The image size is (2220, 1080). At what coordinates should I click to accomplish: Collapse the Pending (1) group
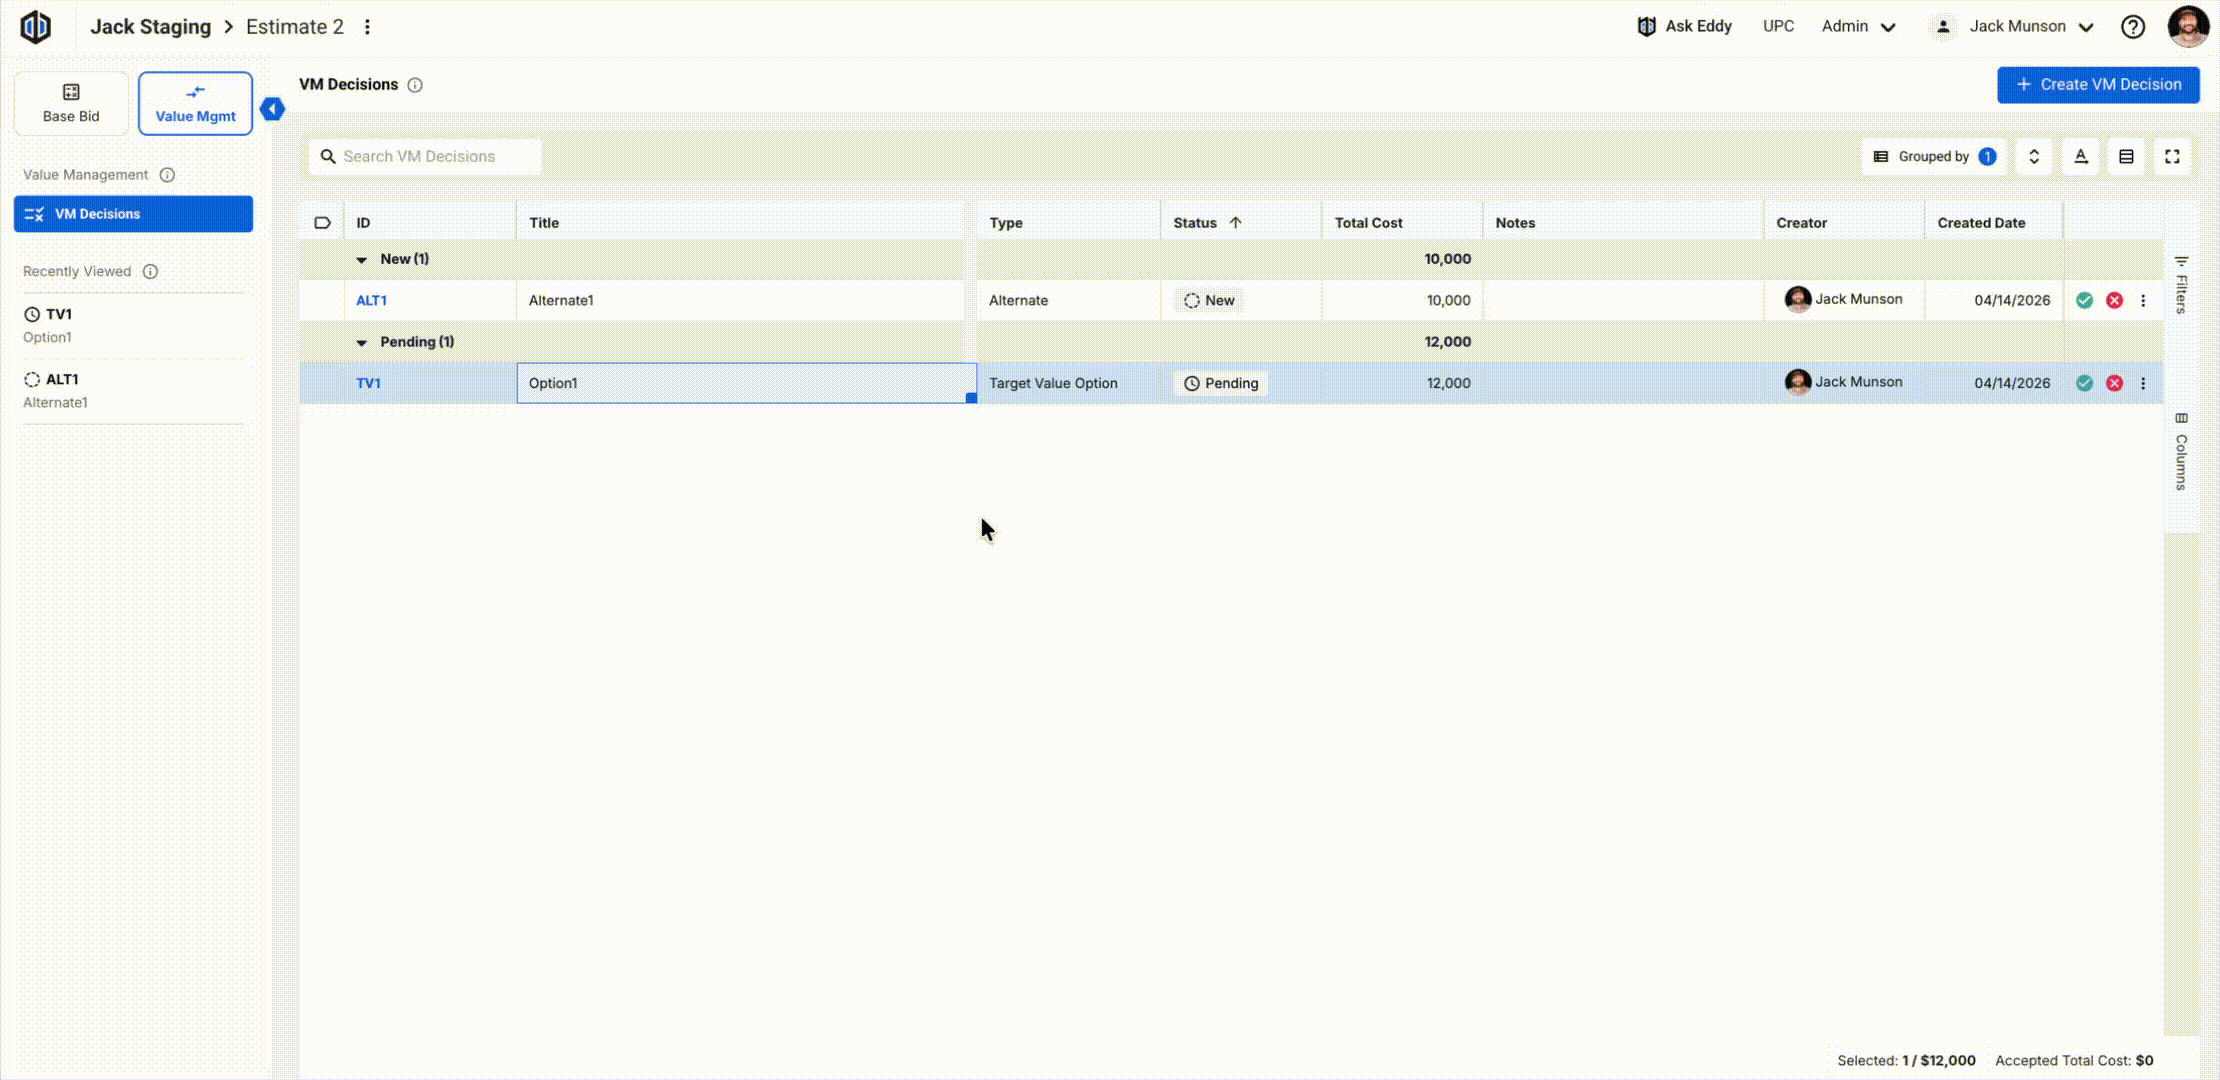(362, 343)
